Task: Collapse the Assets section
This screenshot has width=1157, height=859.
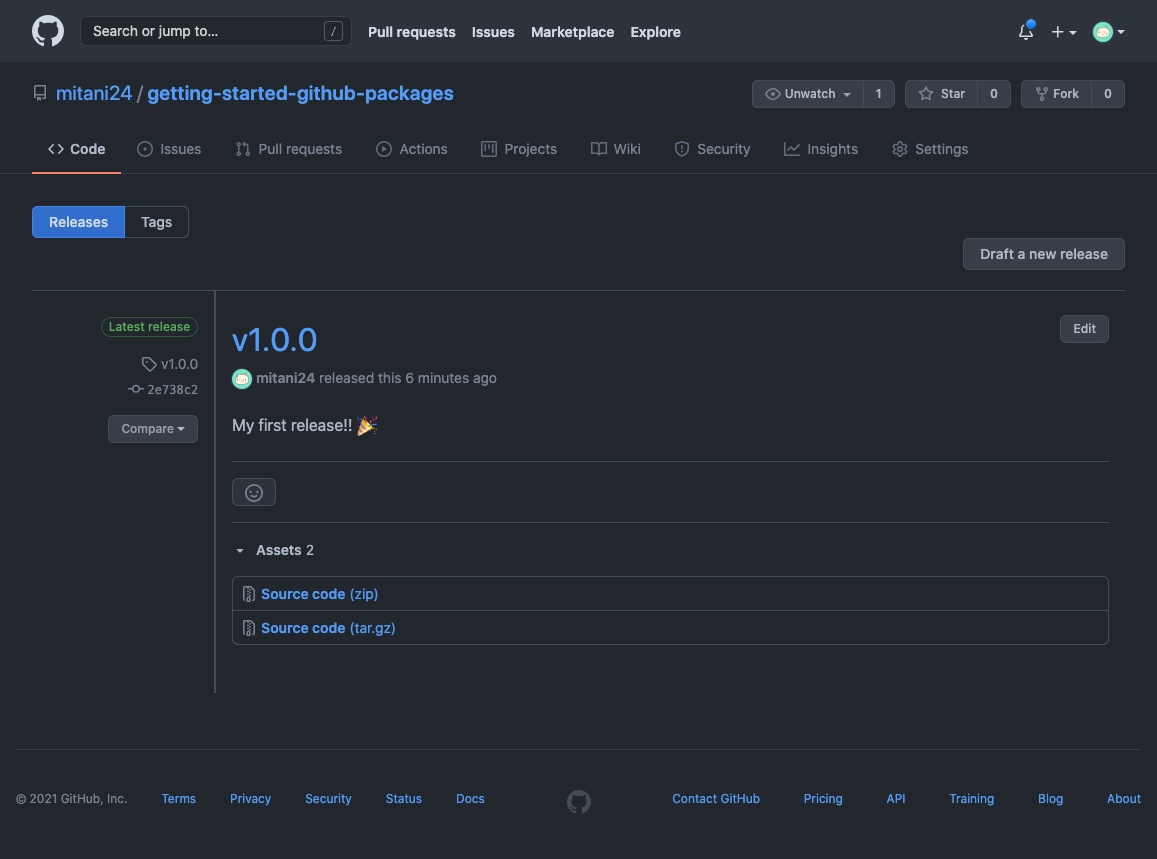Action: click(275, 551)
